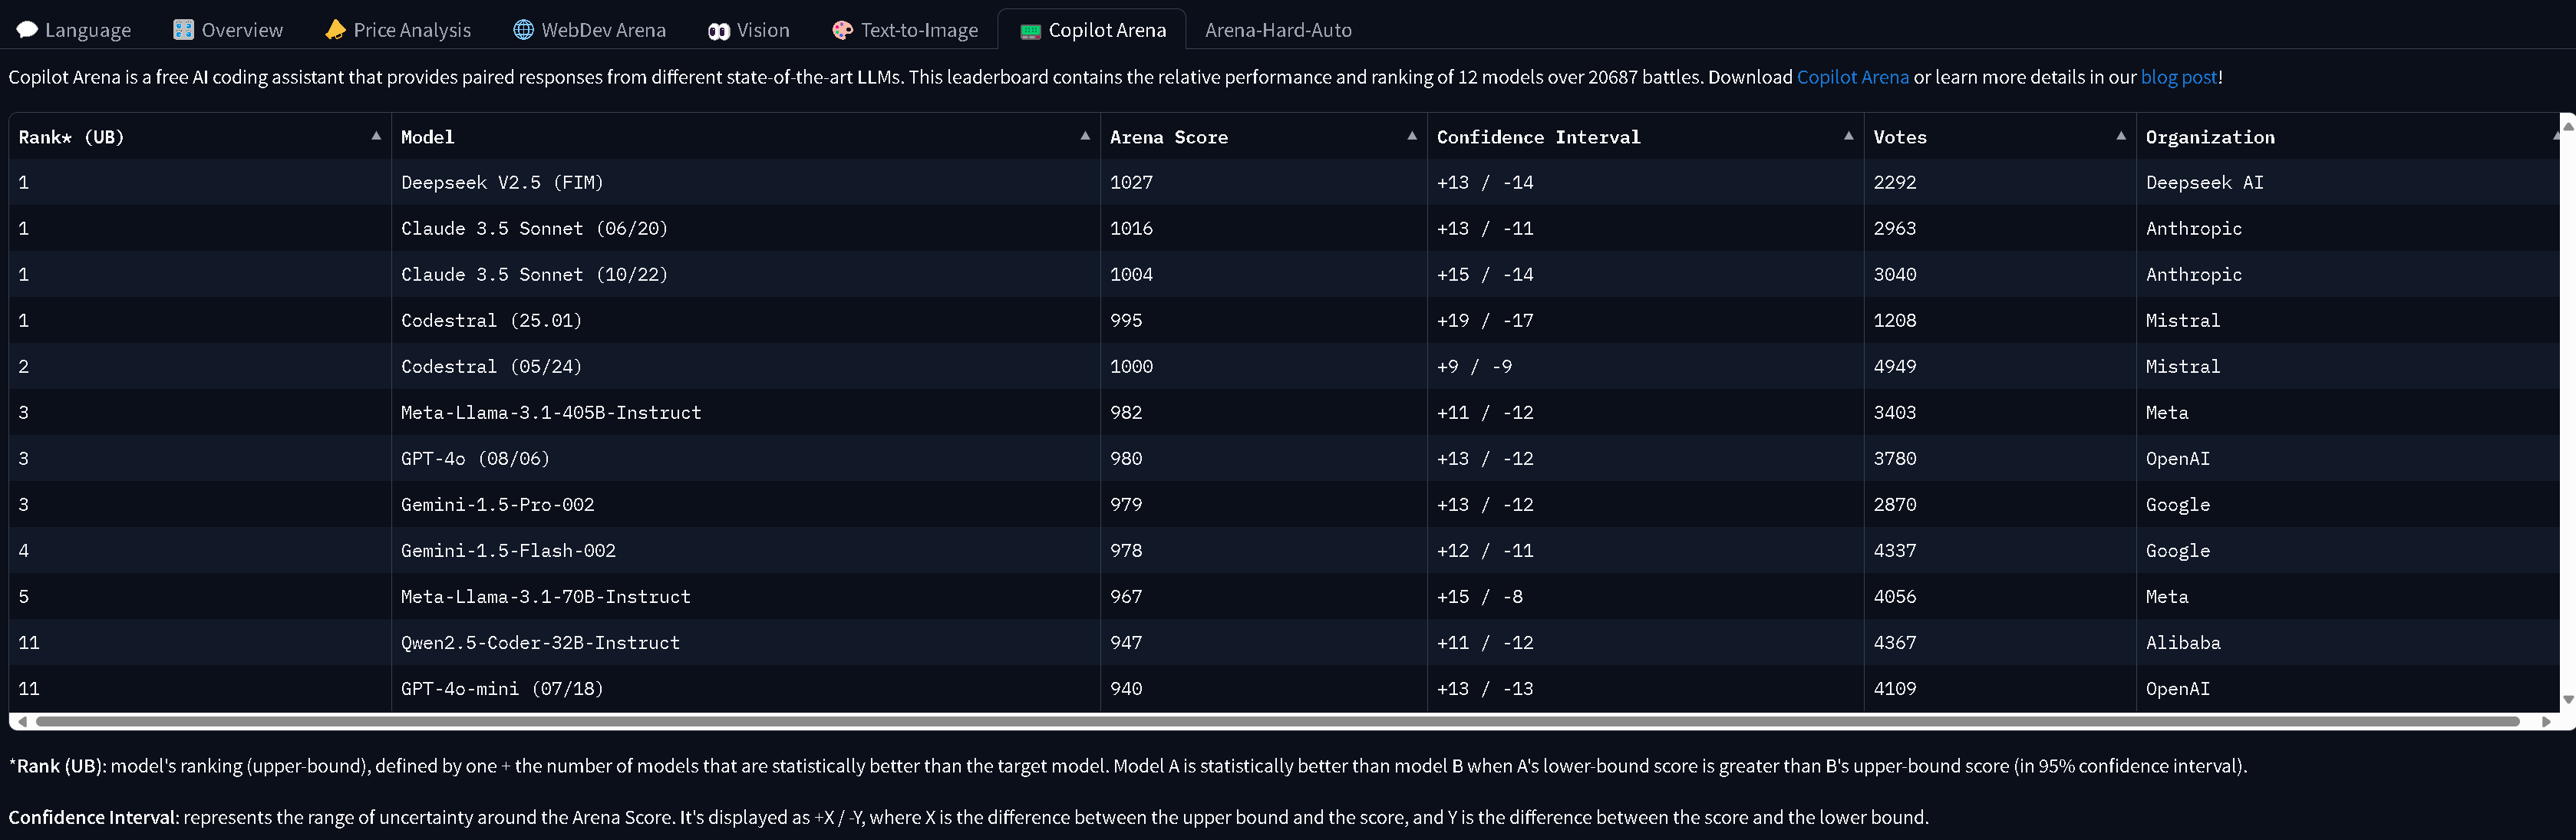Select the Deepseek V2.5 (FIM) model cell

point(502,182)
